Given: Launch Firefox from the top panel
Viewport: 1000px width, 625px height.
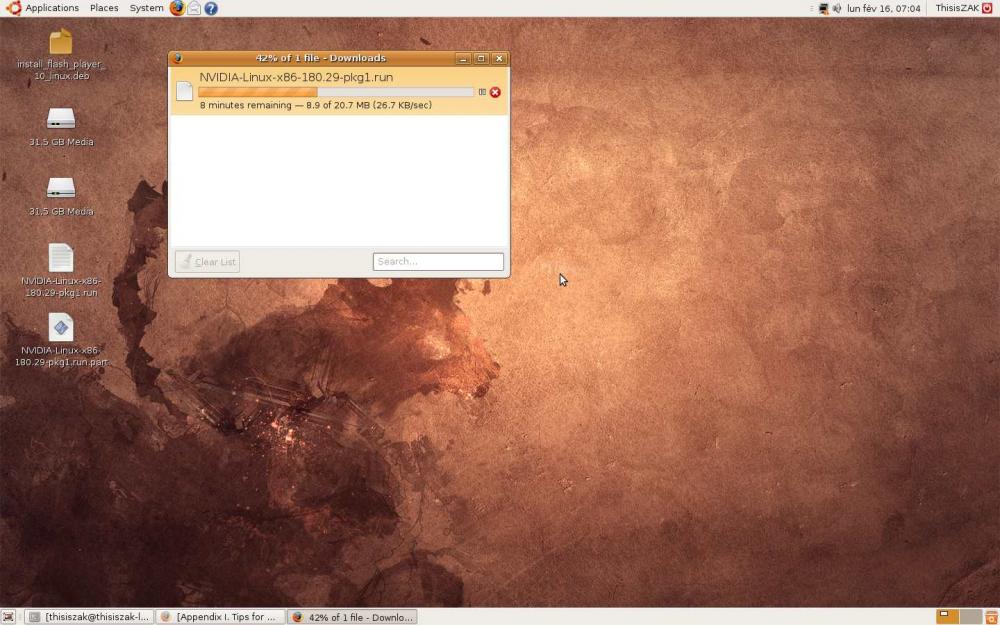Looking at the screenshot, I should (x=177, y=8).
